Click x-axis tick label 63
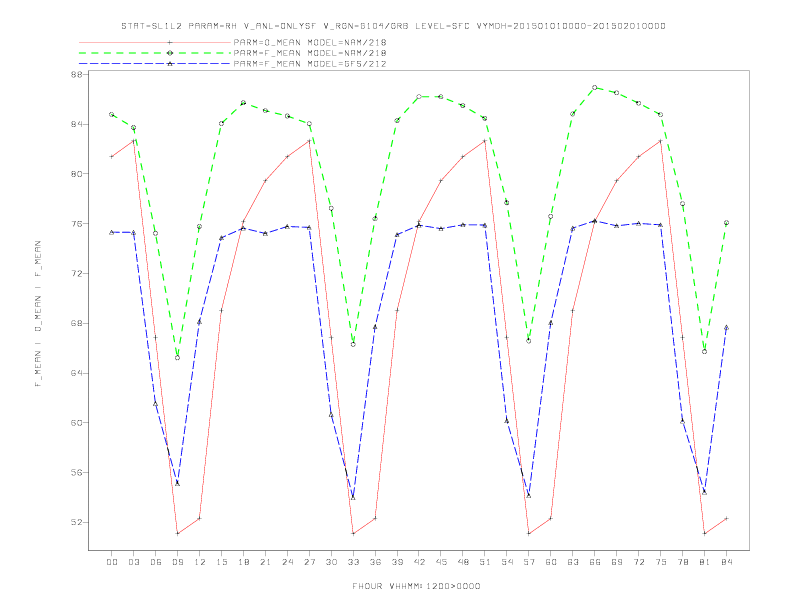This screenshot has width=792, height=612. tap(573, 562)
